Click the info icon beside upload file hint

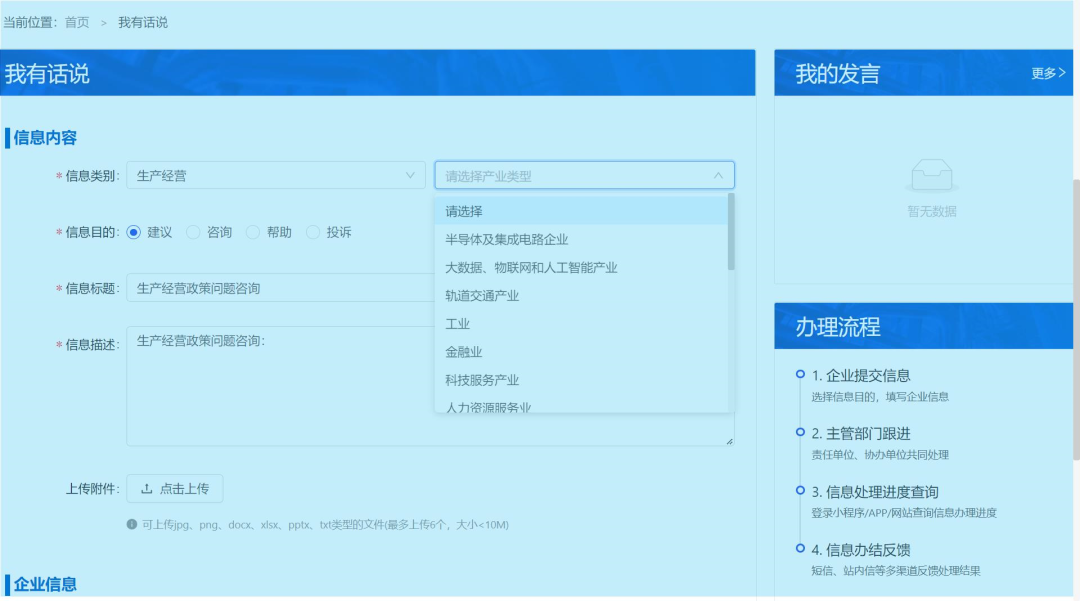pyautogui.click(x=132, y=524)
